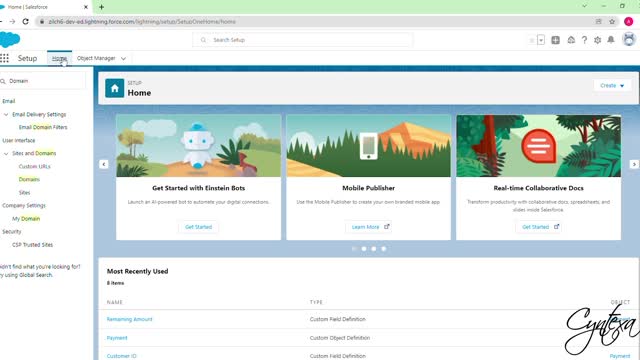Open the Chrome profile avatar
Viewport: 640px width, 360px height.
pos(629,22)
